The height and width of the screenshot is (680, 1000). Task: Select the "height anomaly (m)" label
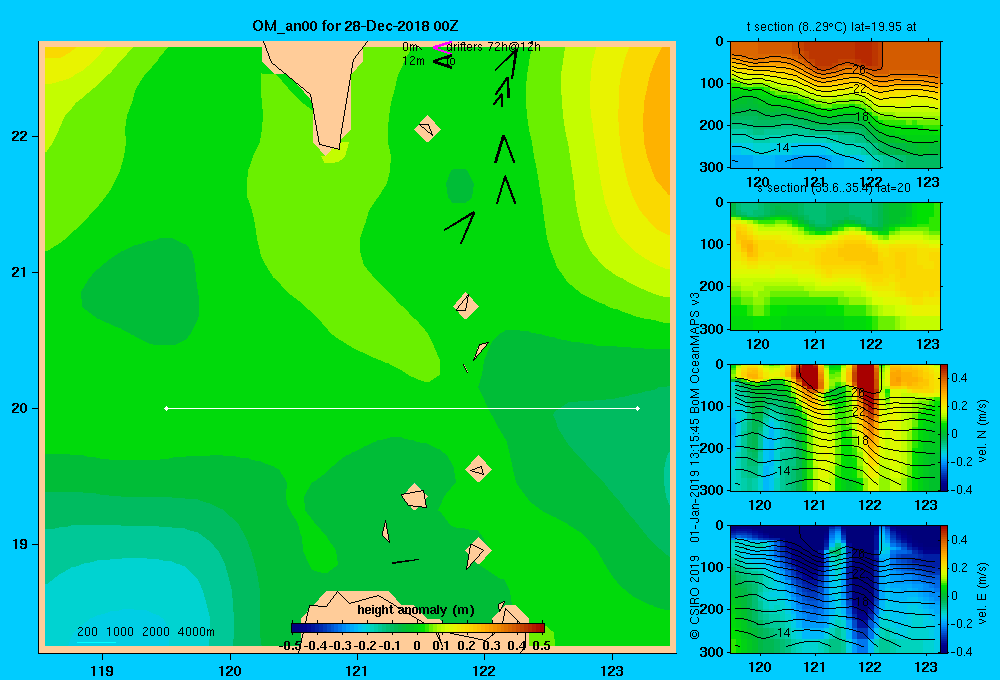(416, 610)
